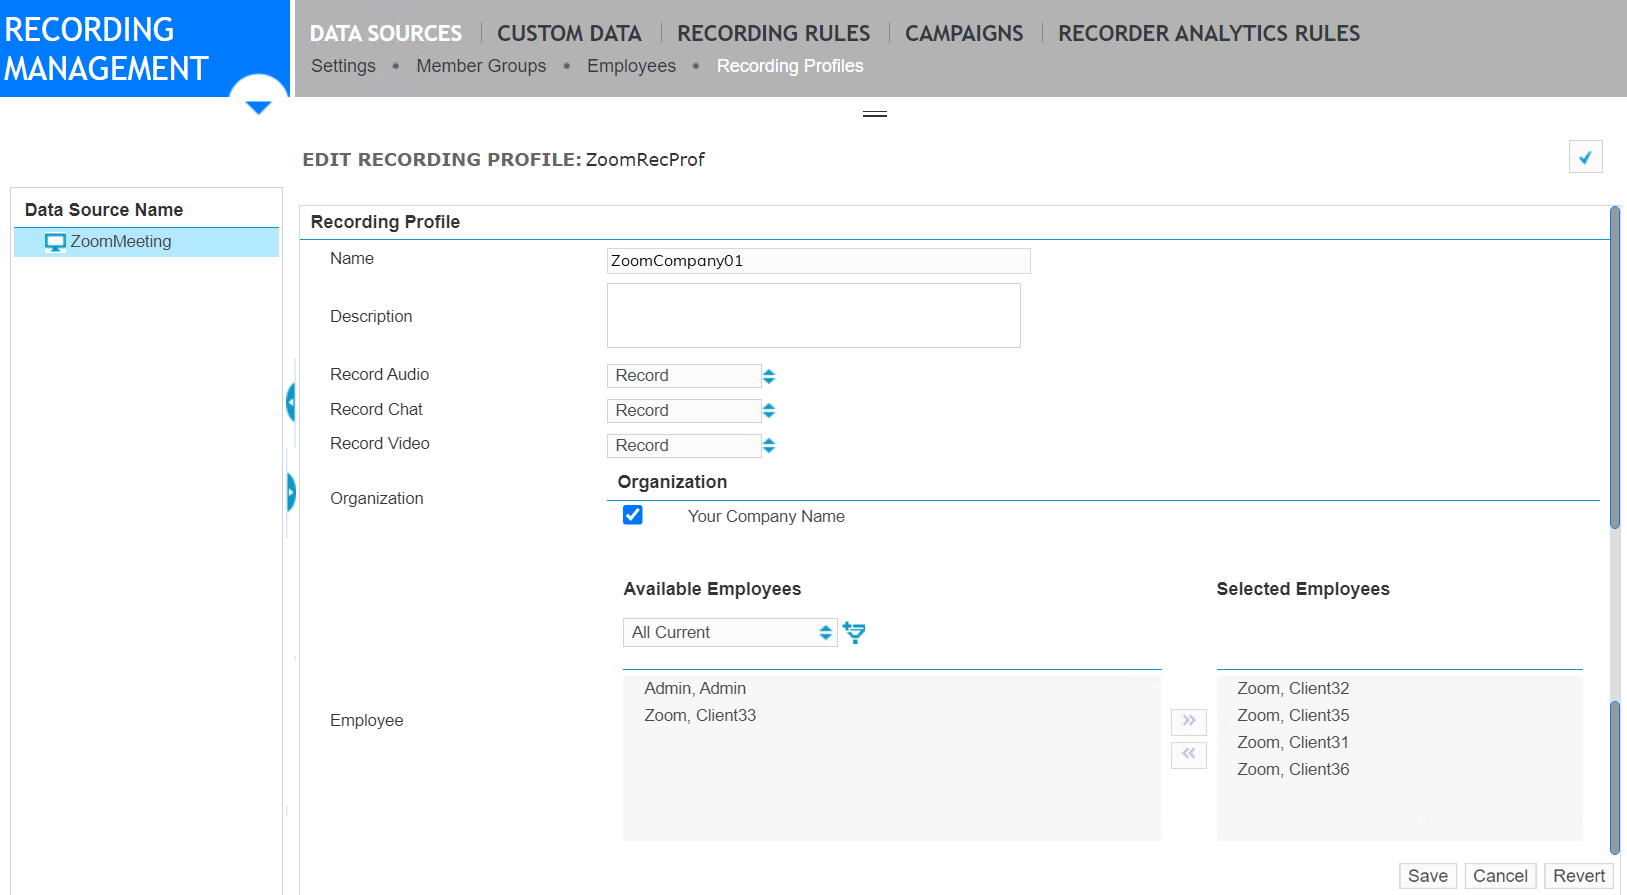Collapse left pane with left arrow handle
This screenshot has width=1627, height=895.
(x=291, y=402)
